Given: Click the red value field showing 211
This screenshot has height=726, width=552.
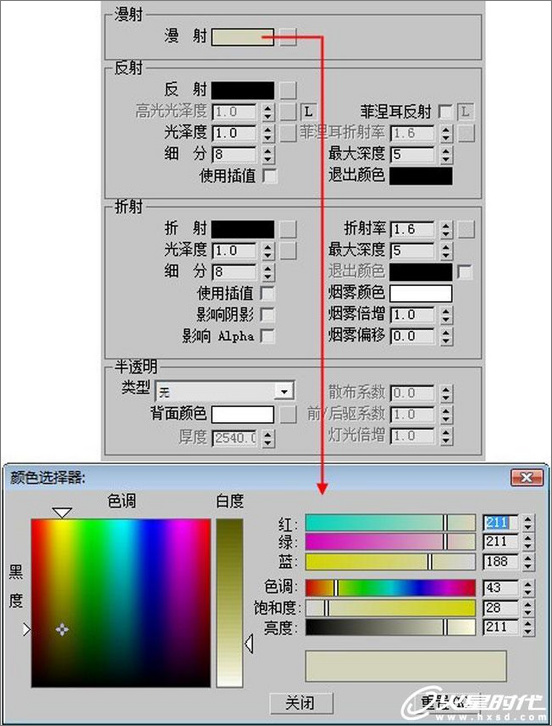Looking at the screenshot, I should click(501, 523).
